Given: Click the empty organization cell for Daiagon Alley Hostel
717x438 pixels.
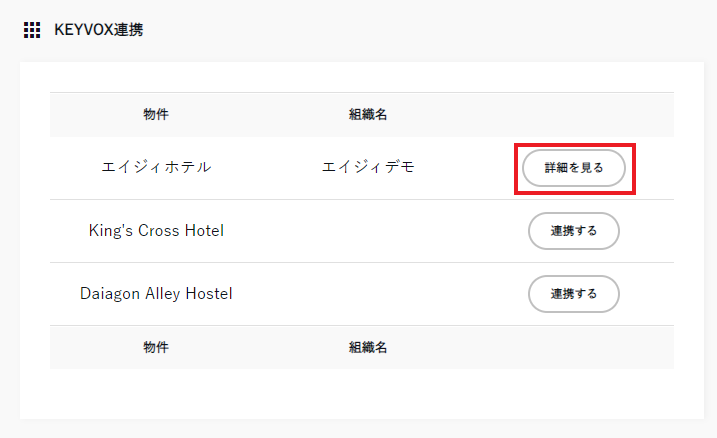Looking at the screenshot, I should 368,294.
